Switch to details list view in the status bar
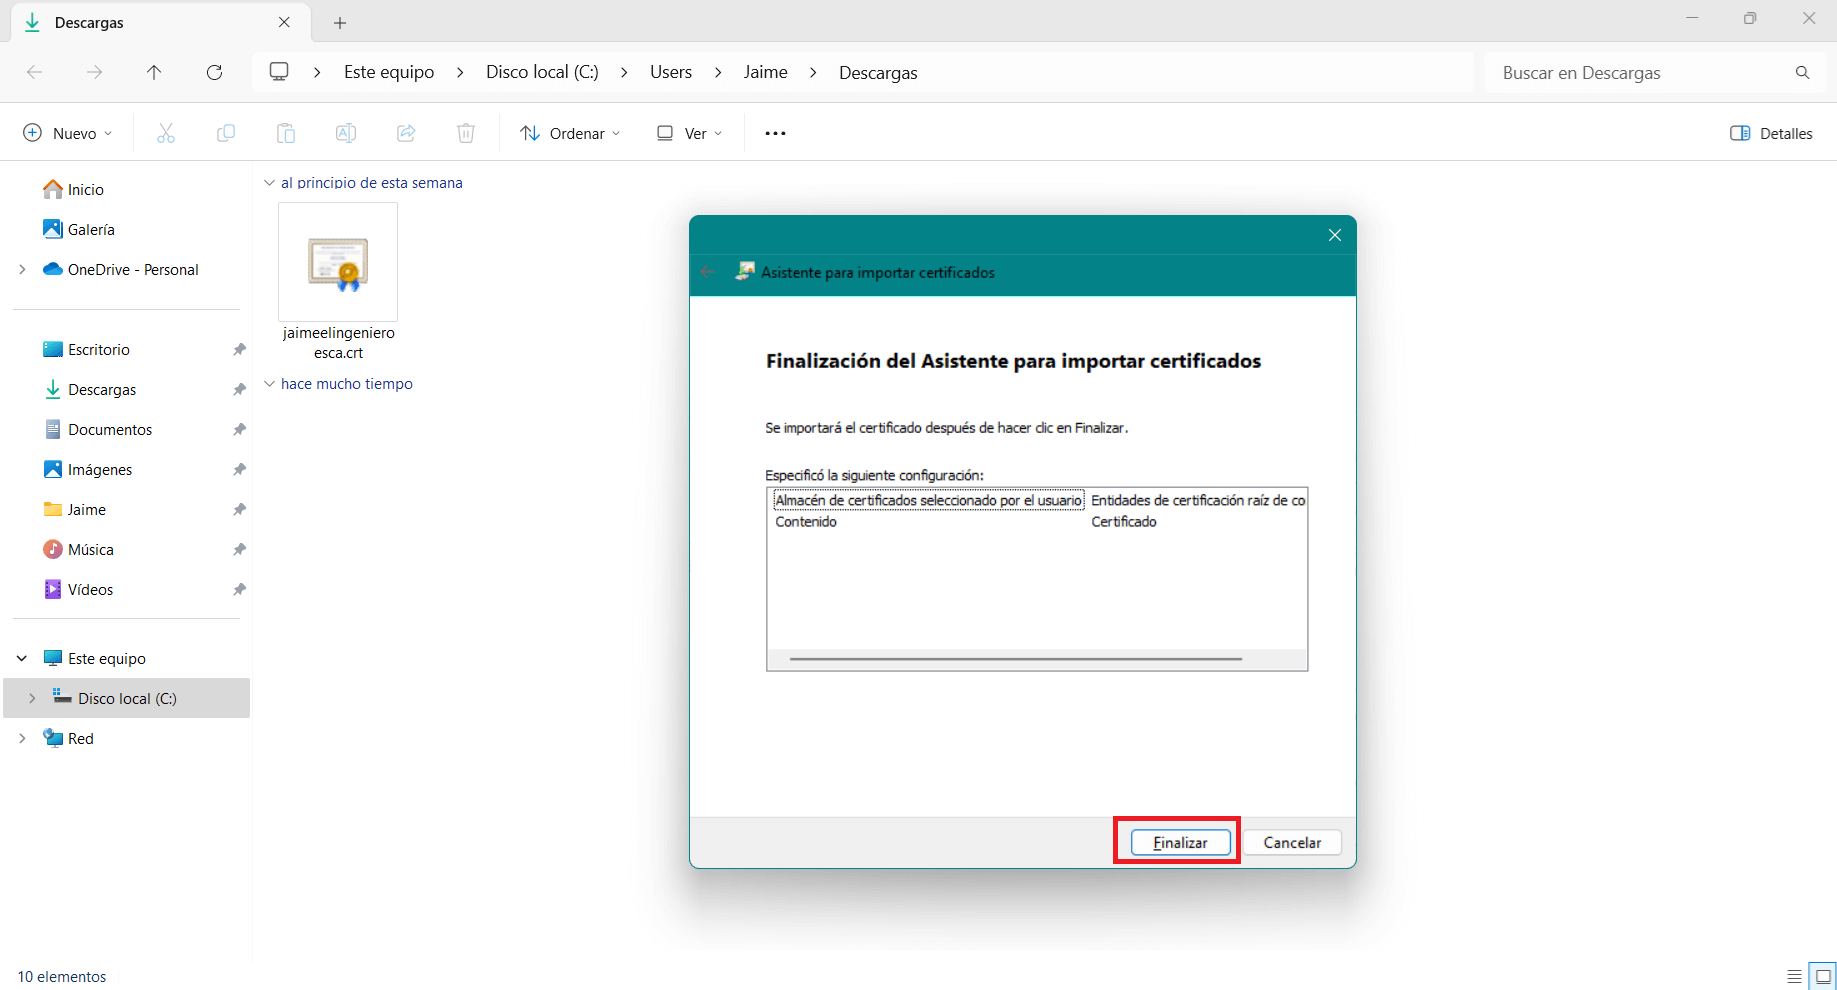 [1794, 976]
